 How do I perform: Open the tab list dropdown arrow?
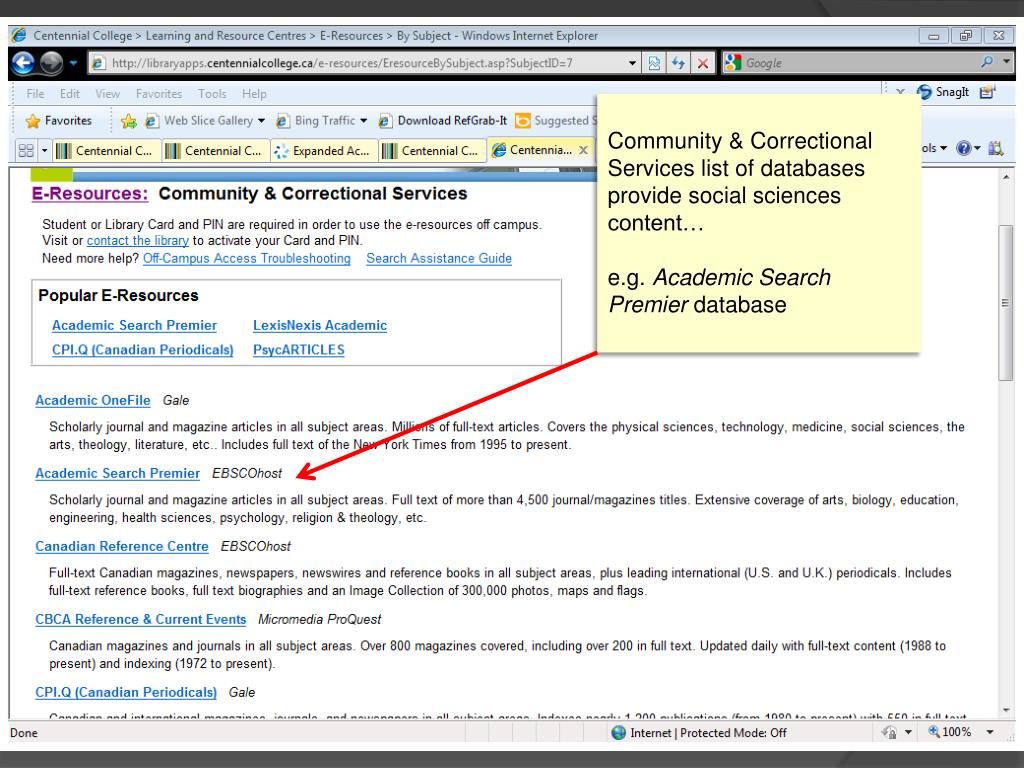pos(44,151)
